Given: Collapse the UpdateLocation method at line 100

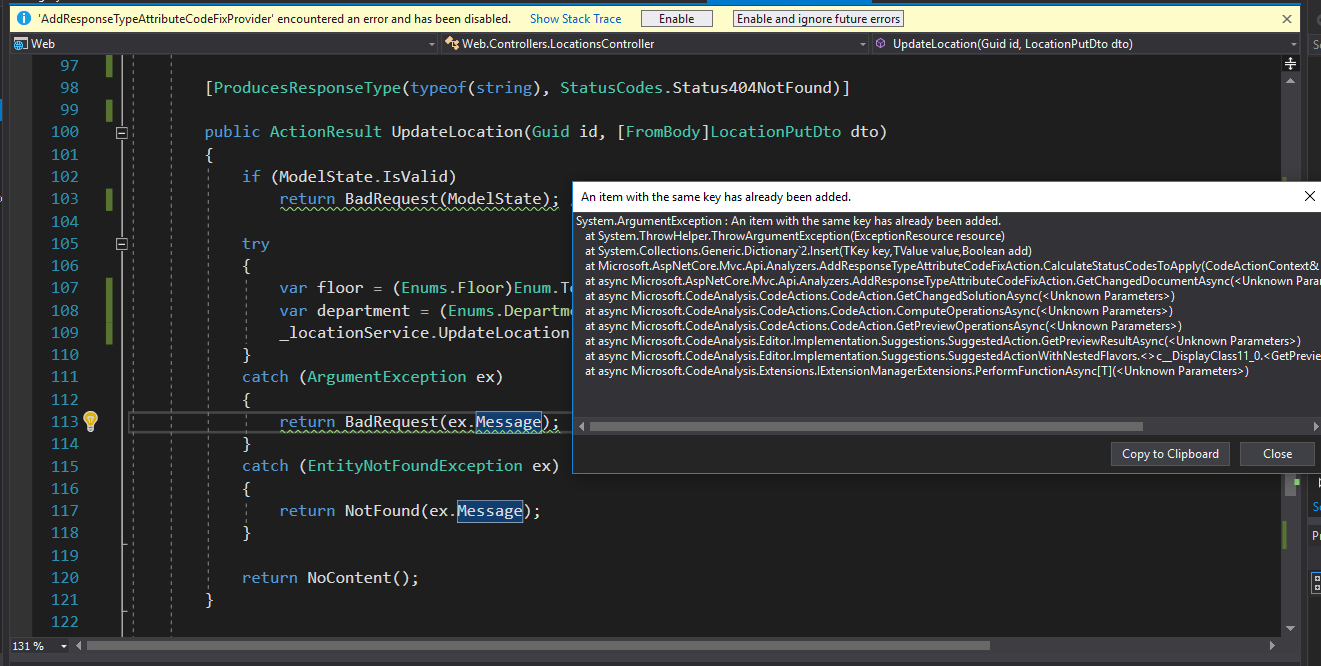Looking at the screenshot, I should click(121, 132).
